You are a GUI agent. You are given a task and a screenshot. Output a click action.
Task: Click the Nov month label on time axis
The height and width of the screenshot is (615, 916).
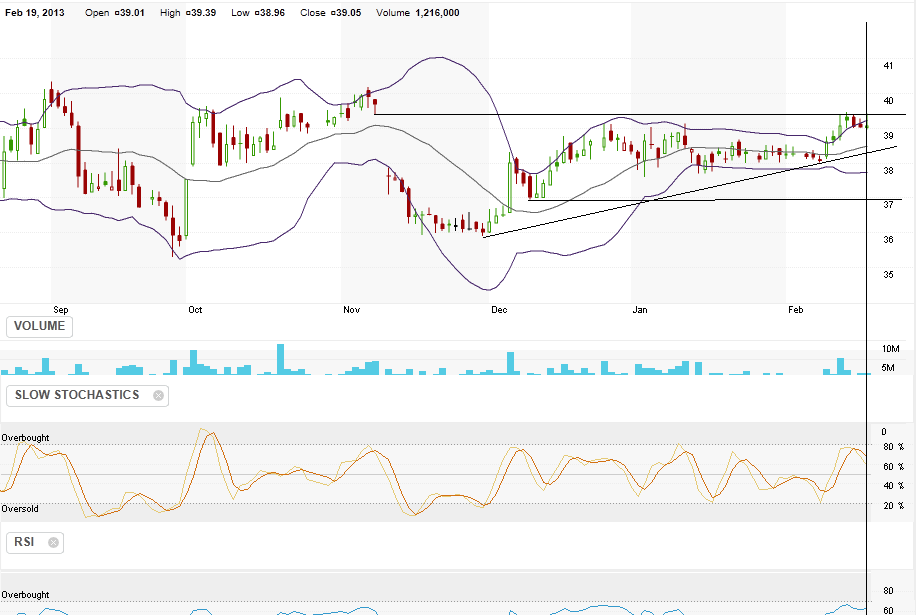[351, 310]
